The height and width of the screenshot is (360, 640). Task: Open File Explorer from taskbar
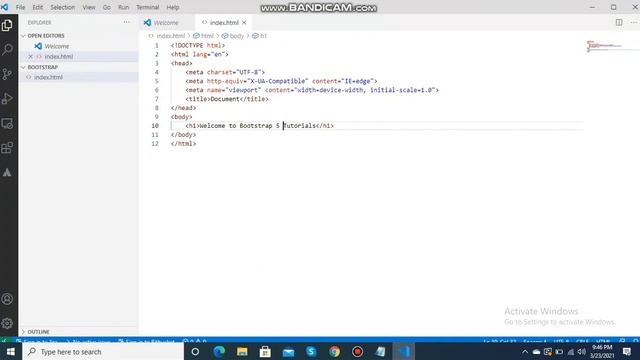(242, 351)
